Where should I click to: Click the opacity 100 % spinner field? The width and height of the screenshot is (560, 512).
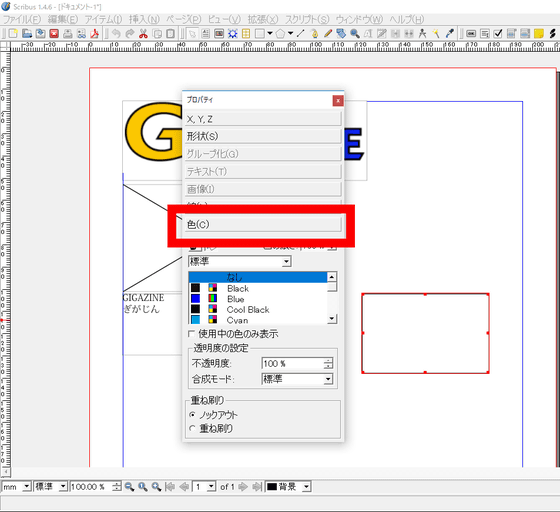[x=297, y=363]
